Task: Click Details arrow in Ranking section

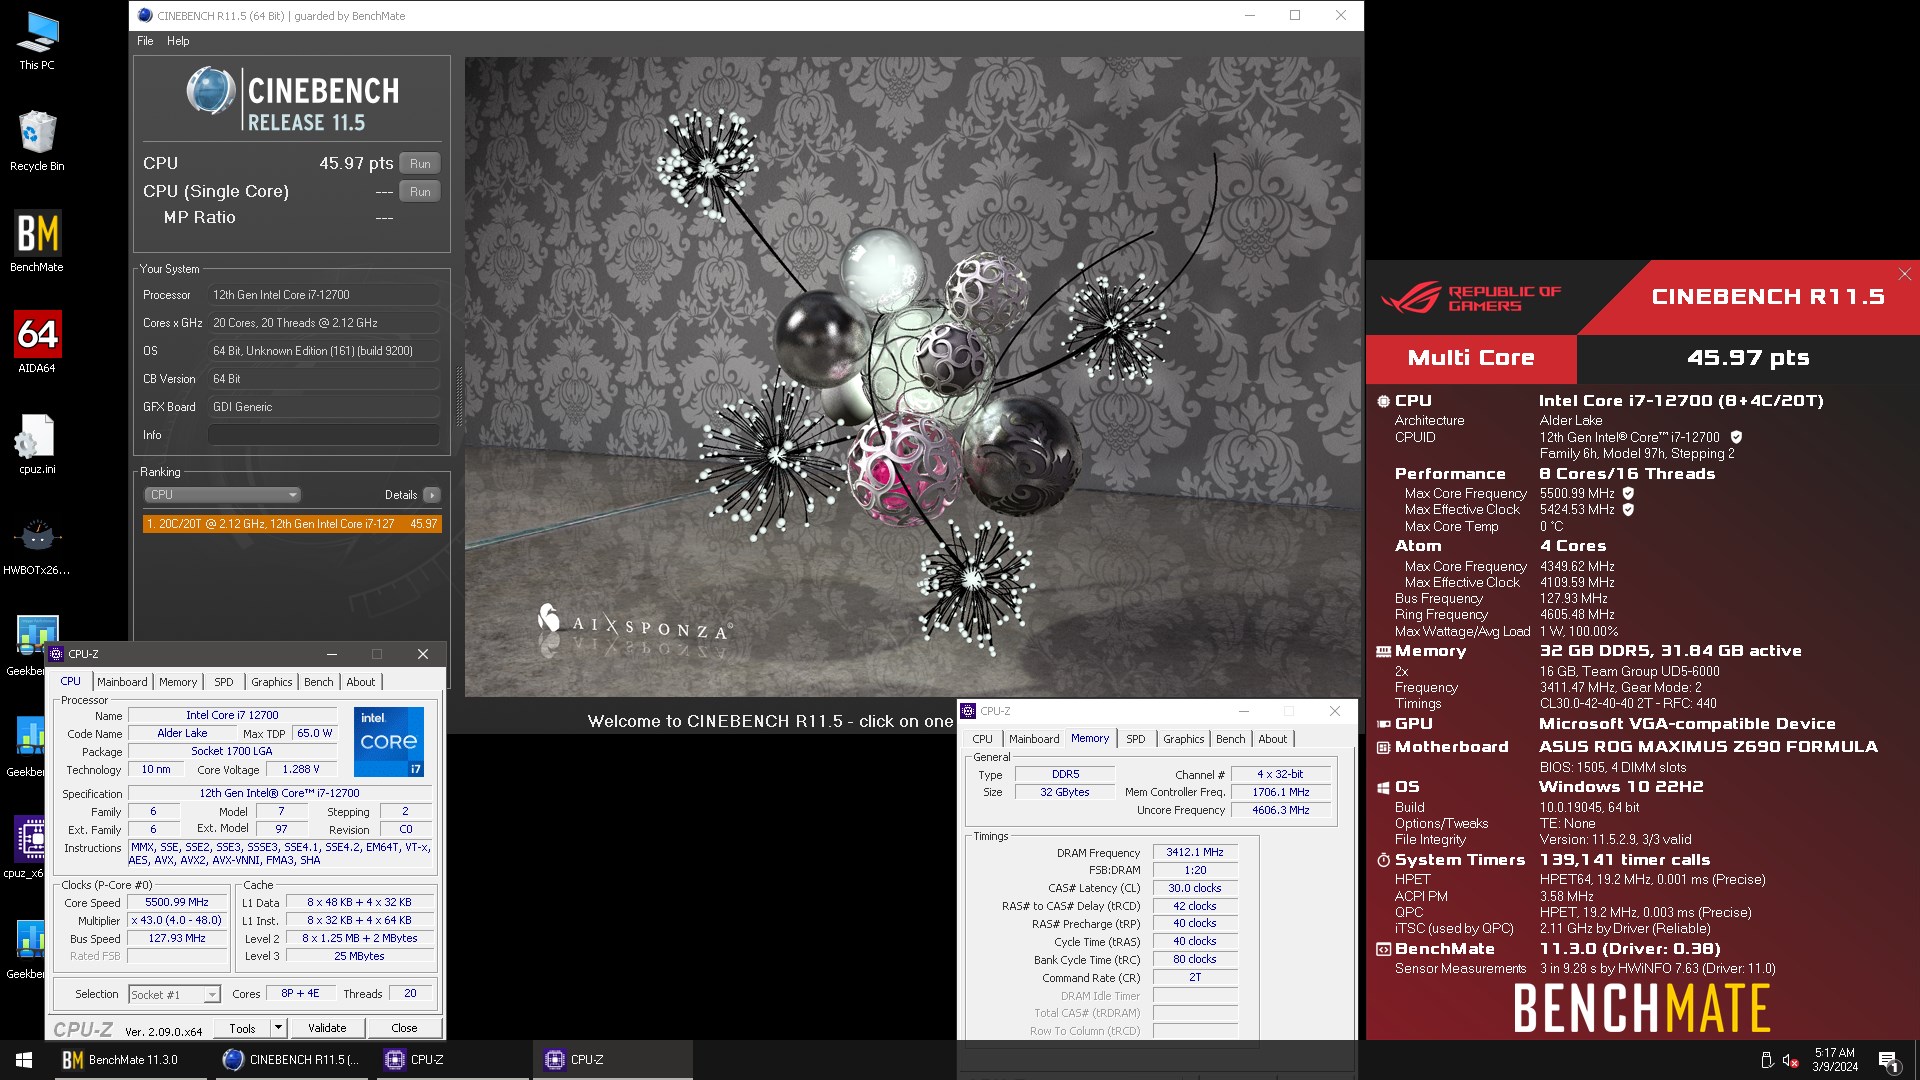Action: pyautogui.click(x=431, y=495)
